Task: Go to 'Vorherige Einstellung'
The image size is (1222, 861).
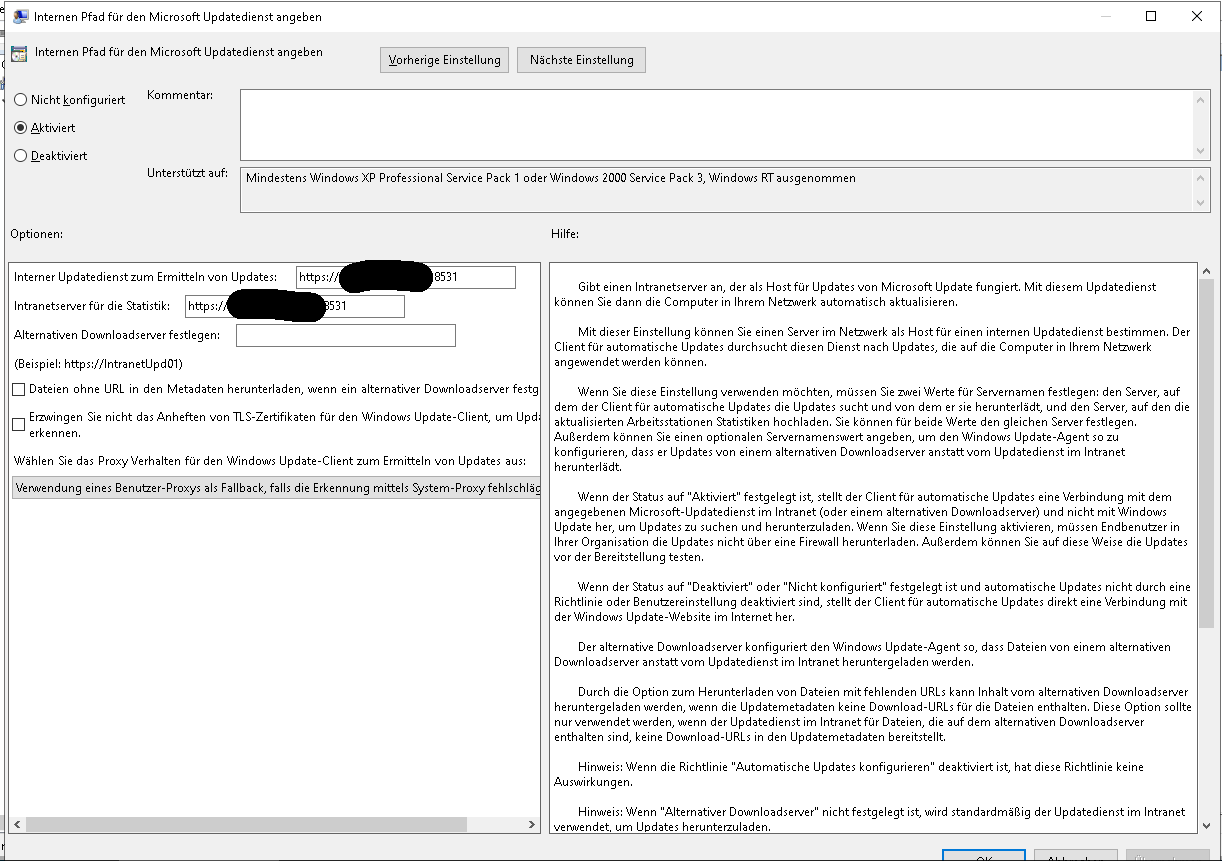Action: tap(444, 60)
